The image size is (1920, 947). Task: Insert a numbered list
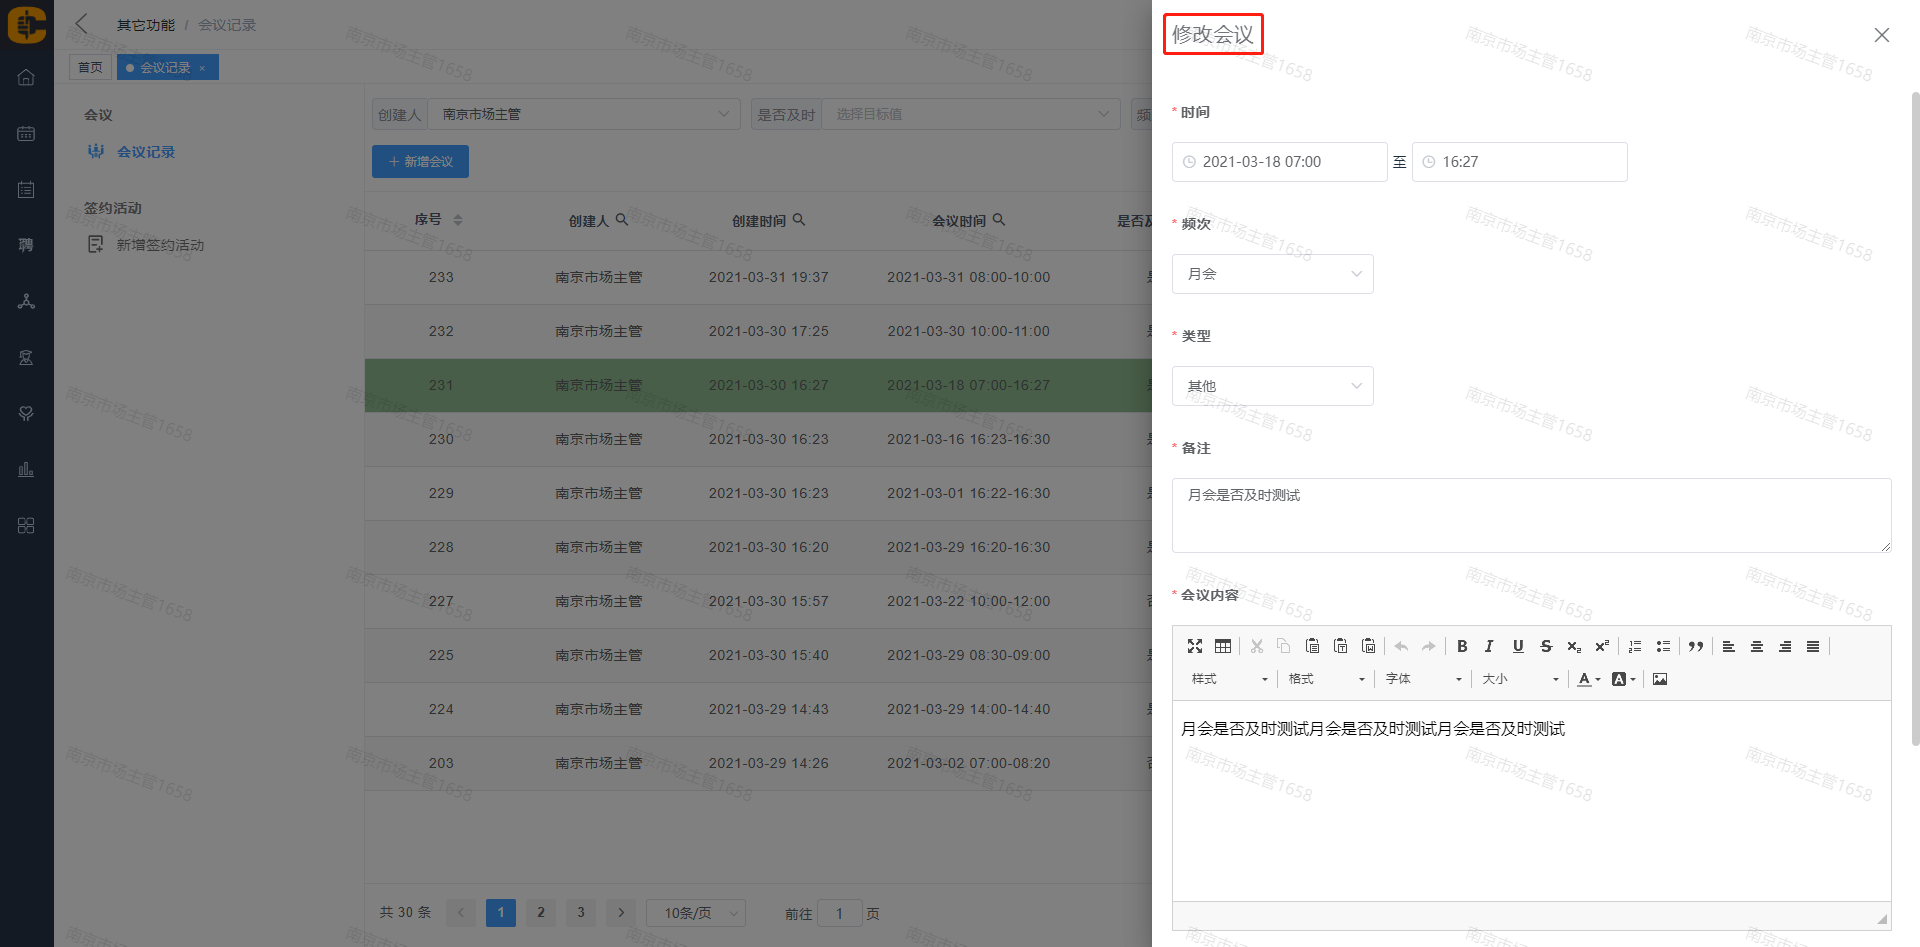click(1635, 647)
